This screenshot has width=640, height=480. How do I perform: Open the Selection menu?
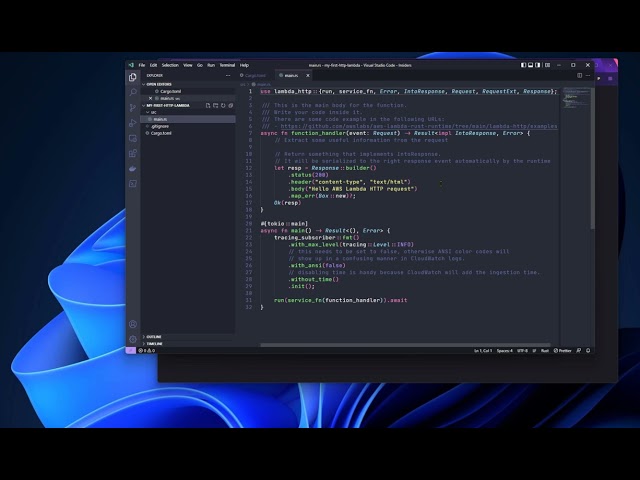click(170, 65)
